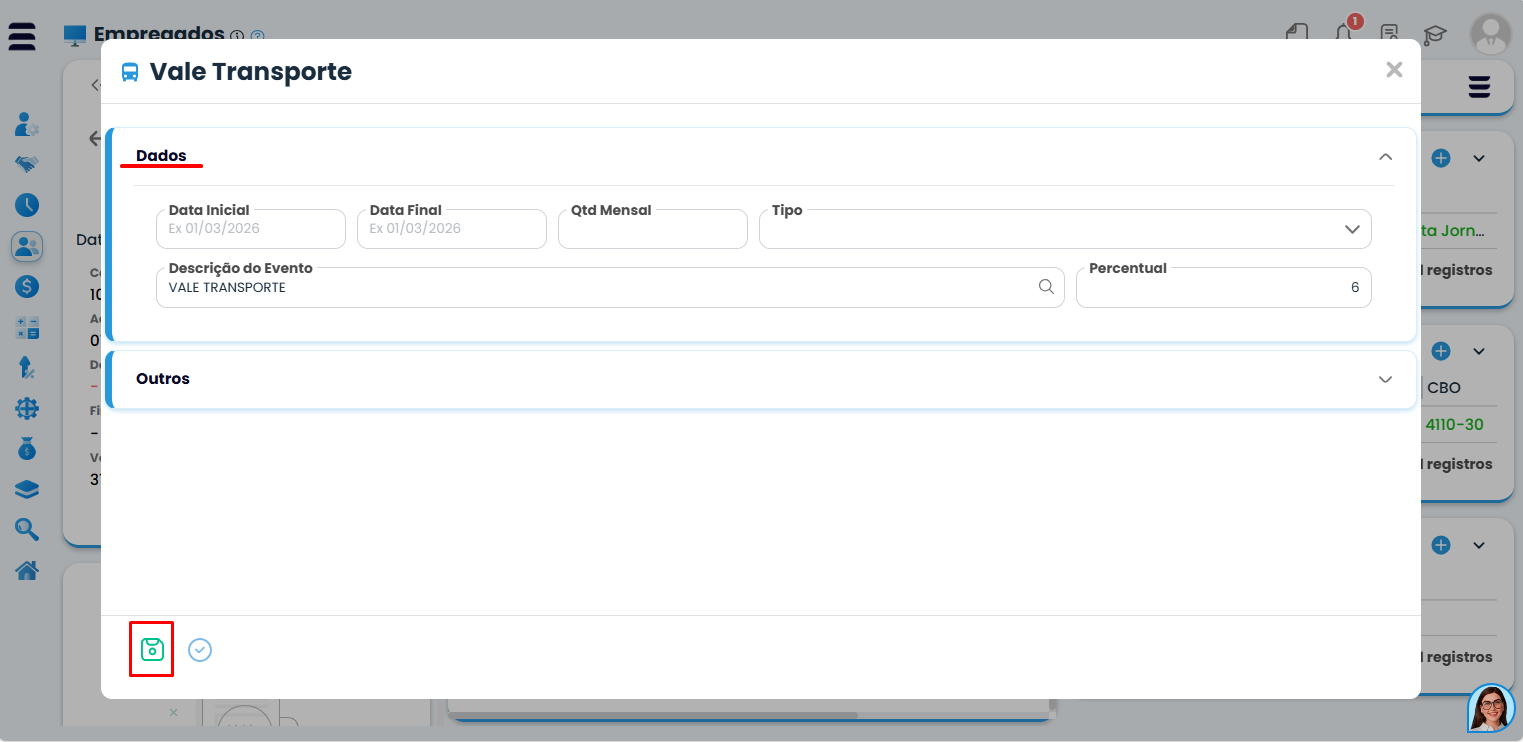Open the money bag sidebar icon

[x=27, y=450]
